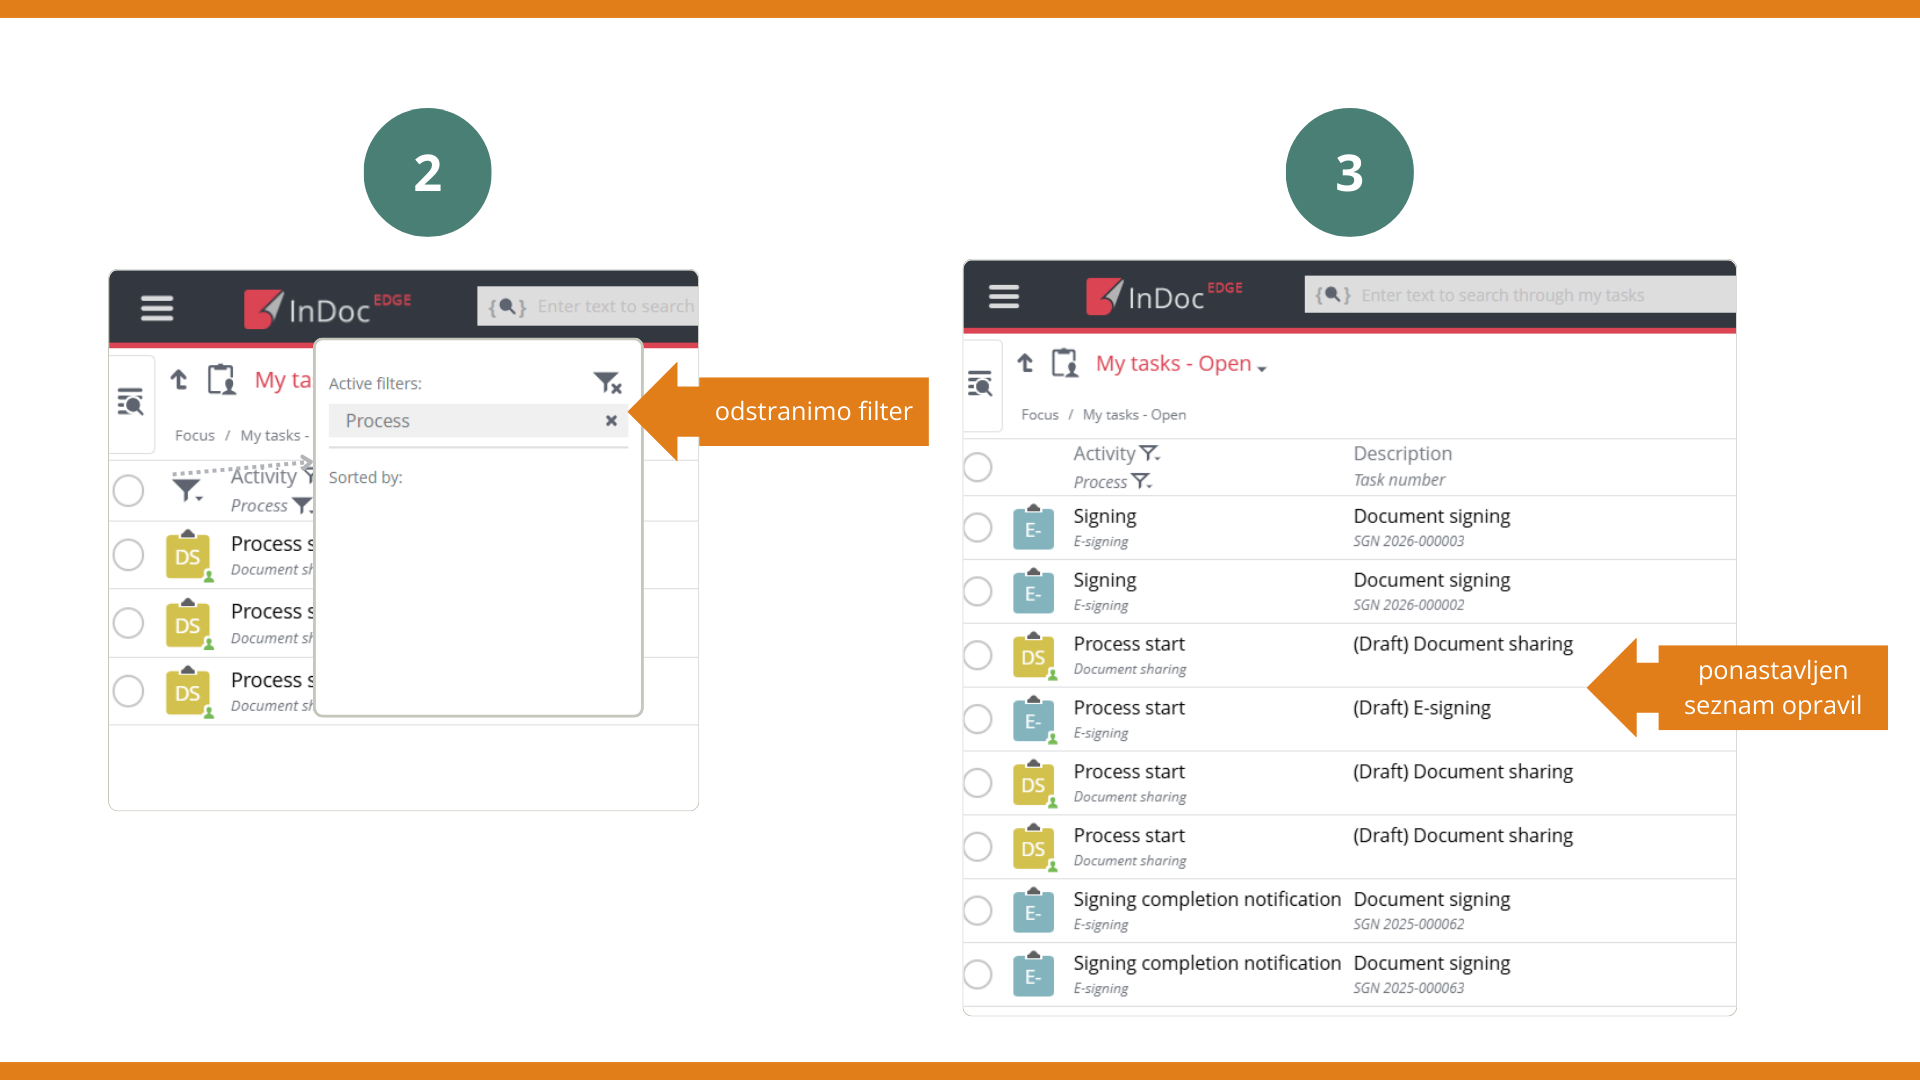This screenshot has width=1920, height=1080.
Task: Open the filter funnel dropdown in the left header row
Action: point(187,491)
